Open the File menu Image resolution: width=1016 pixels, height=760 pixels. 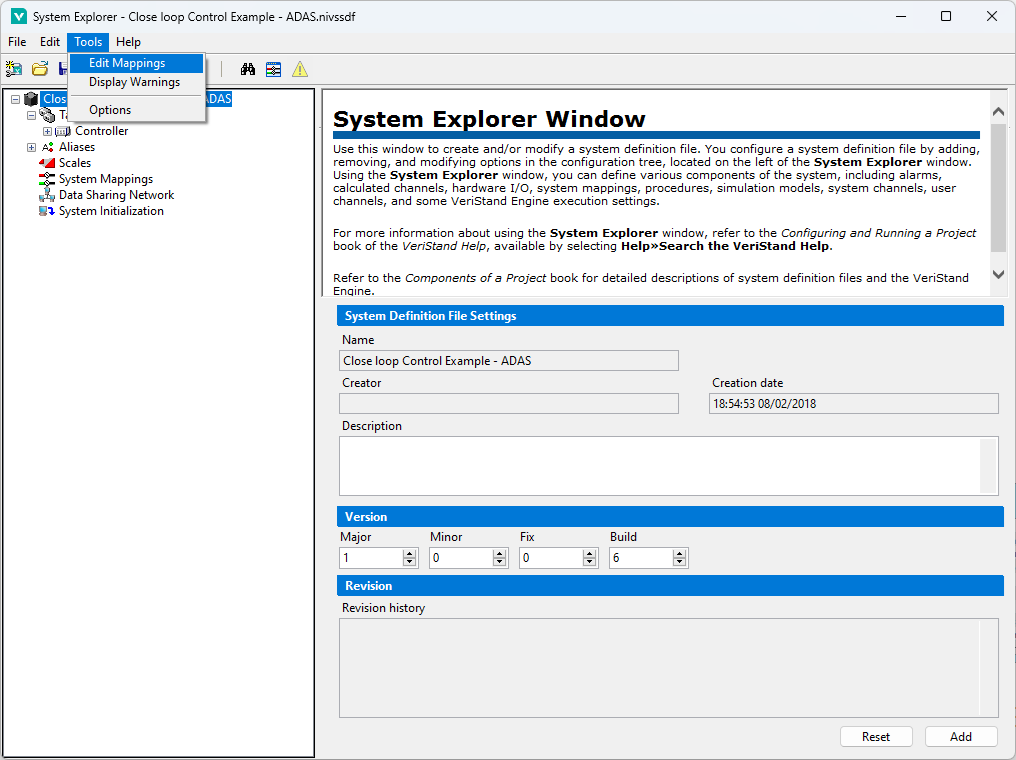tap(17, 41)
